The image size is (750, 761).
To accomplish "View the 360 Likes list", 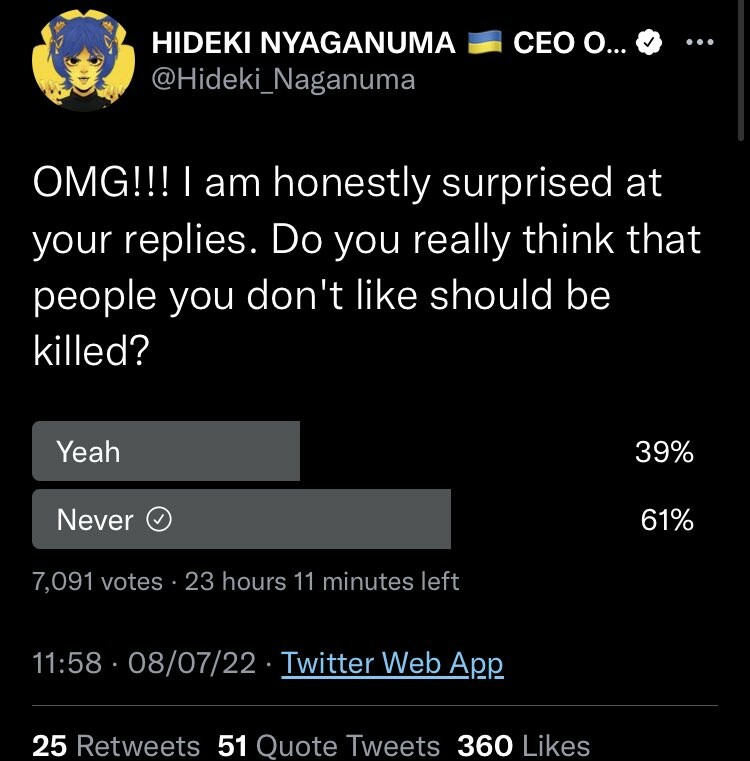I will point(523,746).
